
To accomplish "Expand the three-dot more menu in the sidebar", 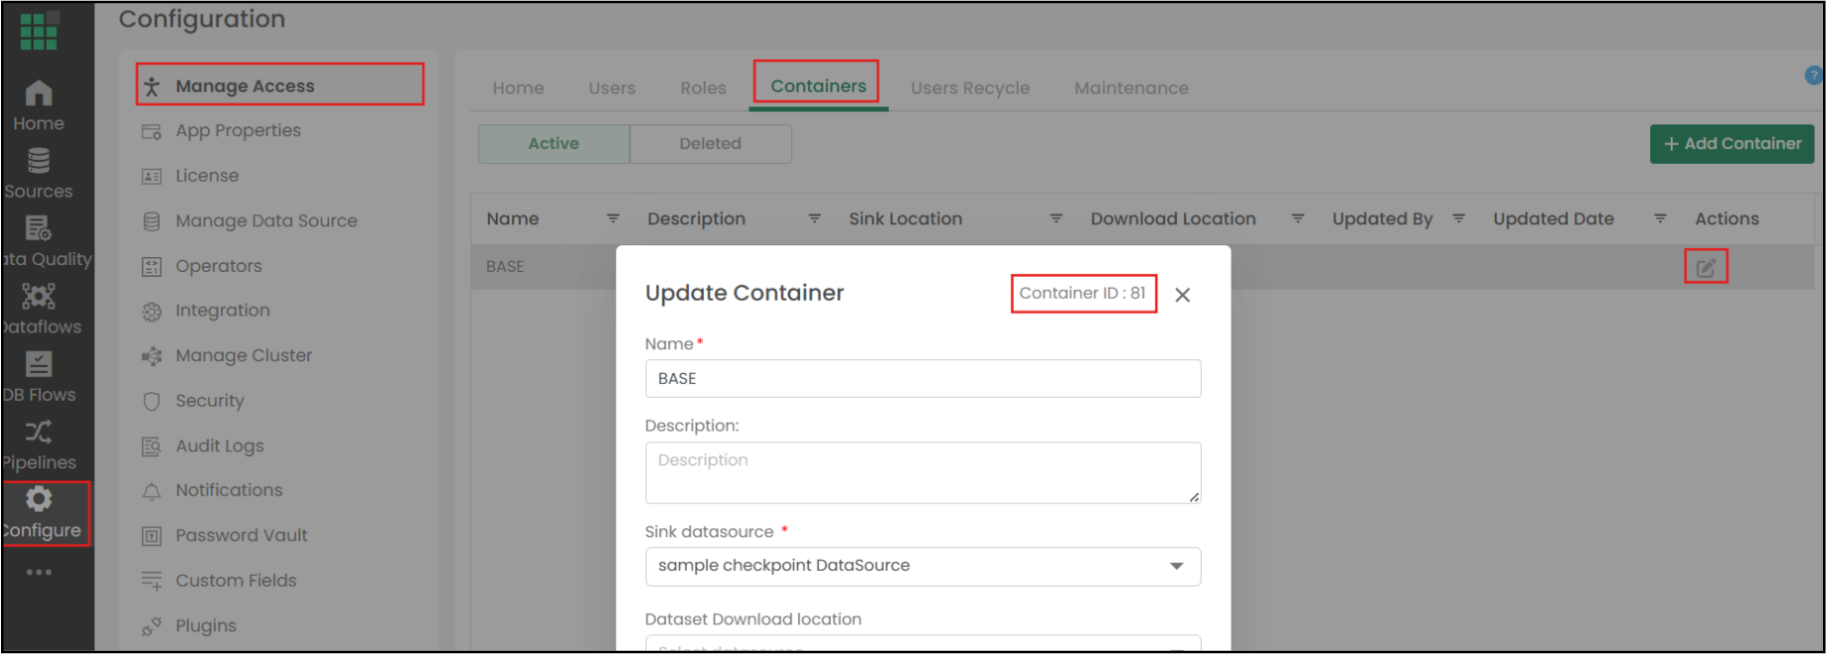I will (x=39, y=572).
